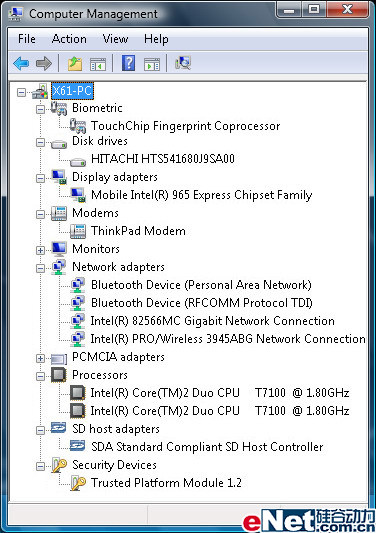376x533 pixels.
Task: Click the show/hide console tree icon
Action: [x=98, y=64]
